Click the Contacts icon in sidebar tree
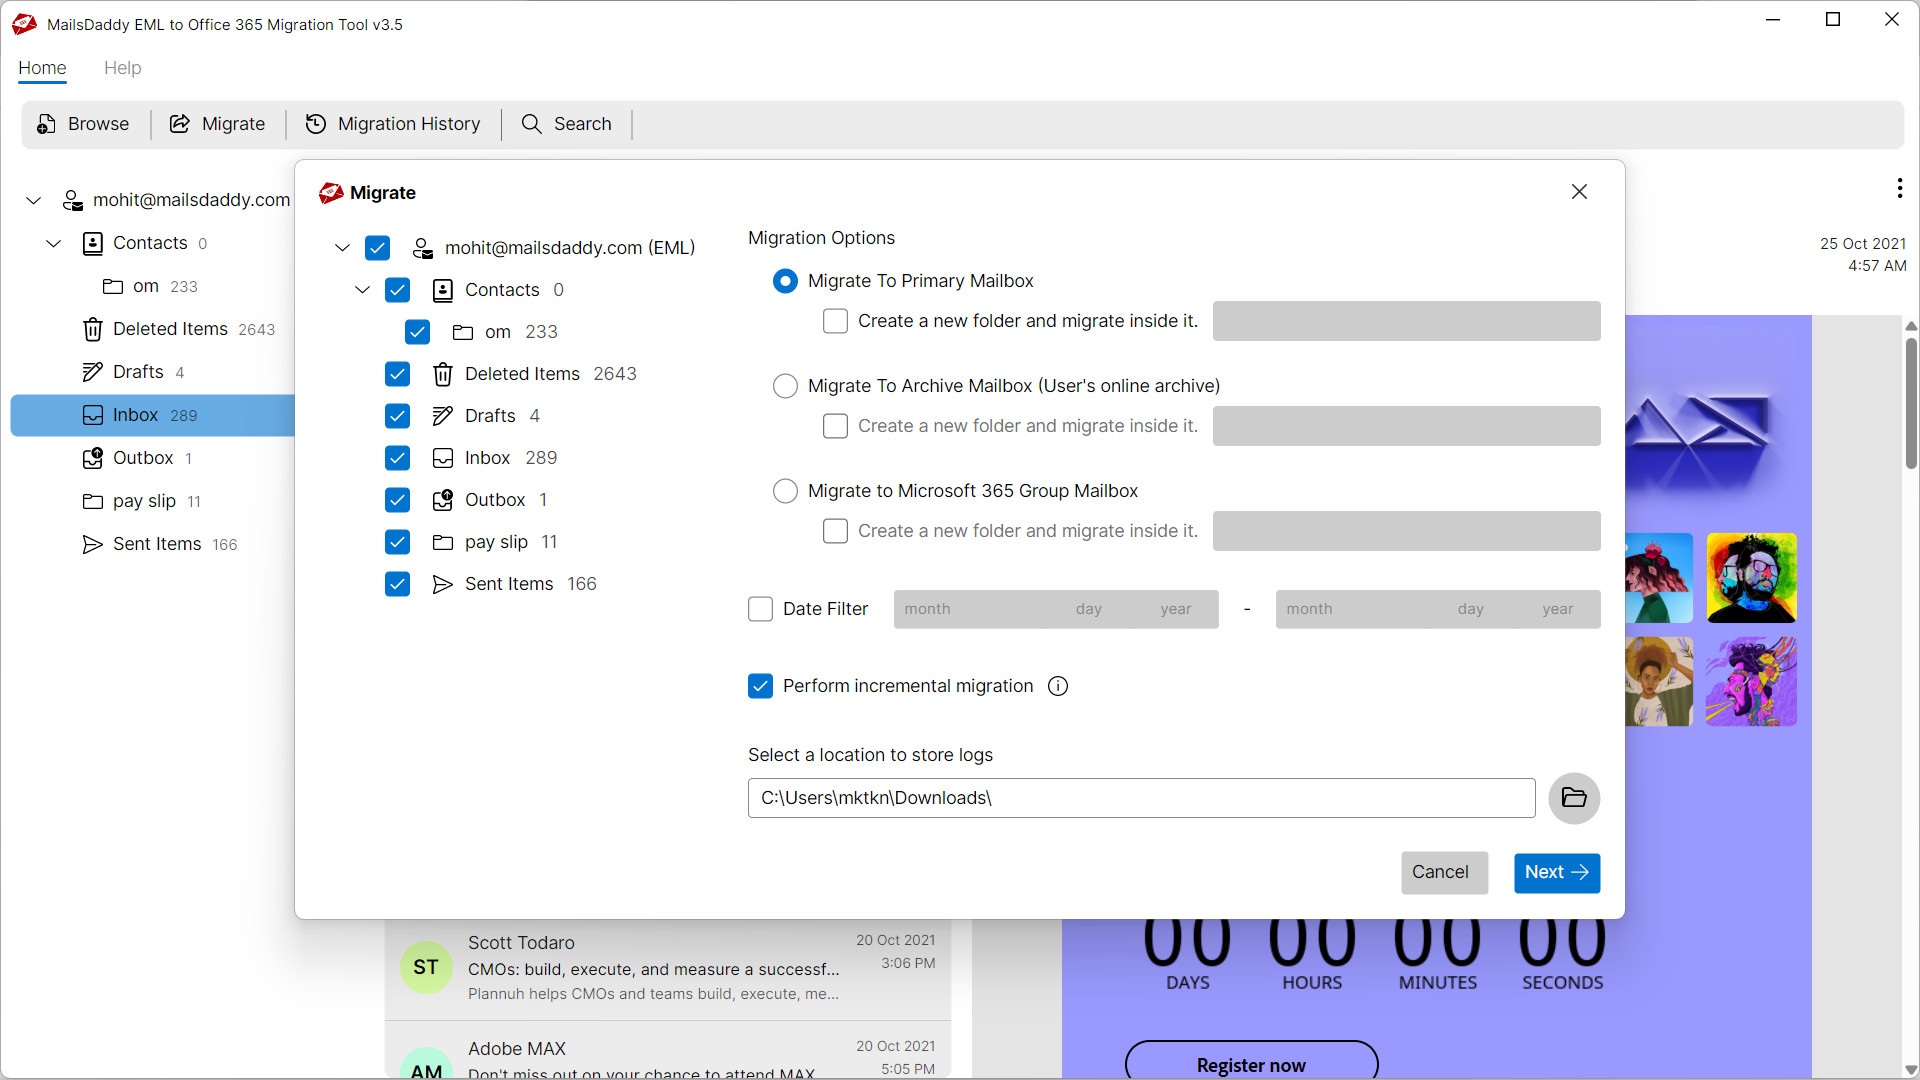The image size is (1920, 1080). click(93, 243)
